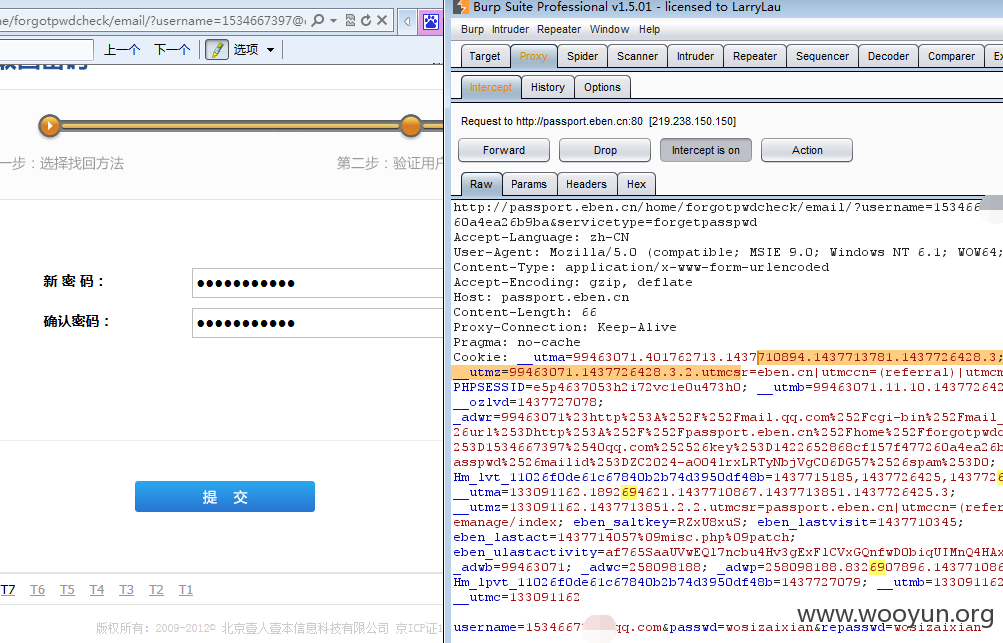This screenshot has height=643, width=1003.
Task: Click the find bar text input
Action: [x=46, y=49]
